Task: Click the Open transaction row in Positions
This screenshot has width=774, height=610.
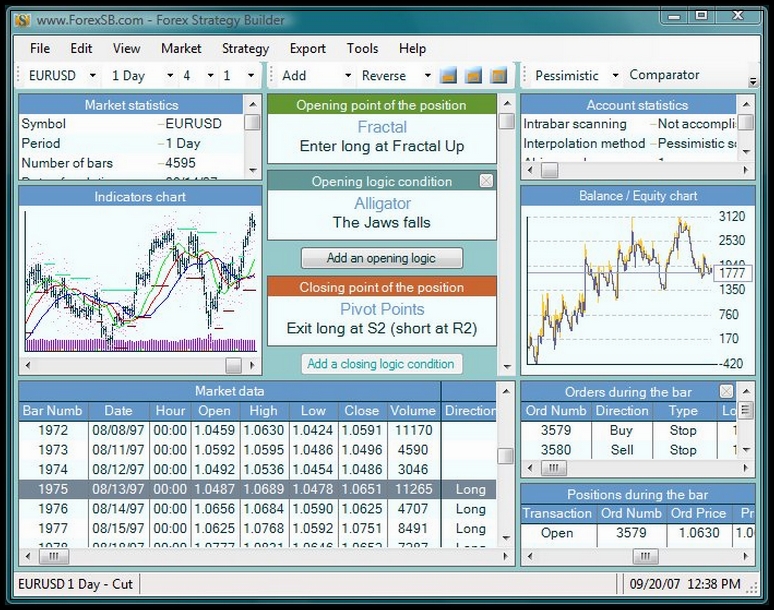Action: 638,533
